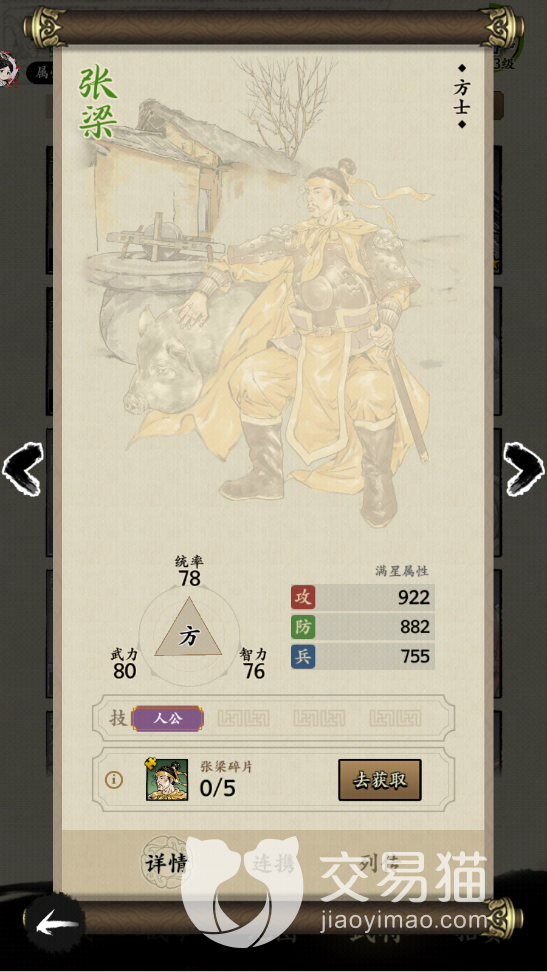Viewport: 547px width, 972px height.
Task: Tap the 张梁 fragment portrait thumbnail
Action: 167,780
